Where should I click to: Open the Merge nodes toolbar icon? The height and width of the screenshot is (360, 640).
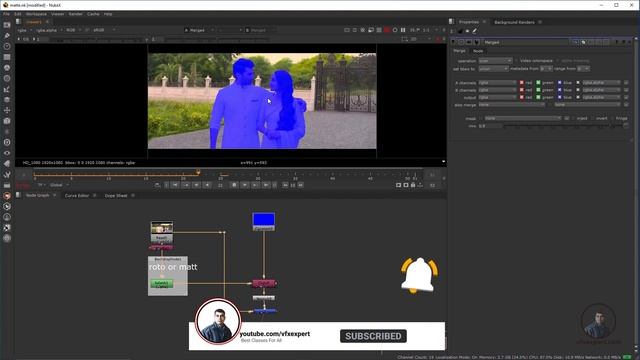[x=7, y=100]
